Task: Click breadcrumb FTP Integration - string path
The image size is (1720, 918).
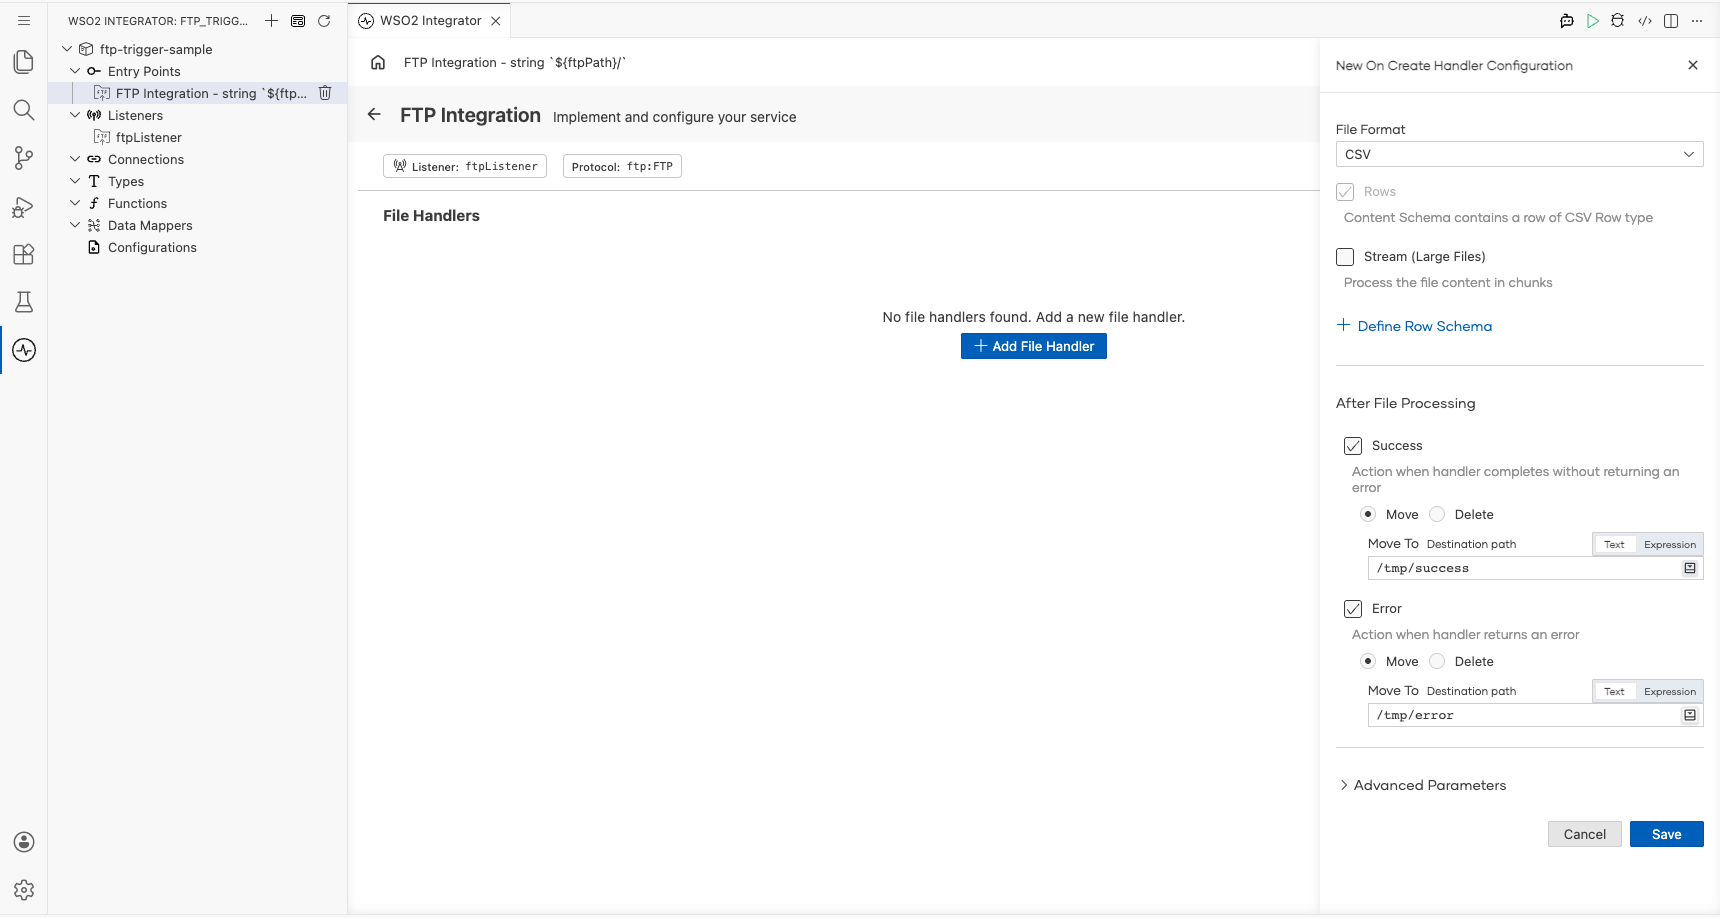Action: click(x=514, y=62)
